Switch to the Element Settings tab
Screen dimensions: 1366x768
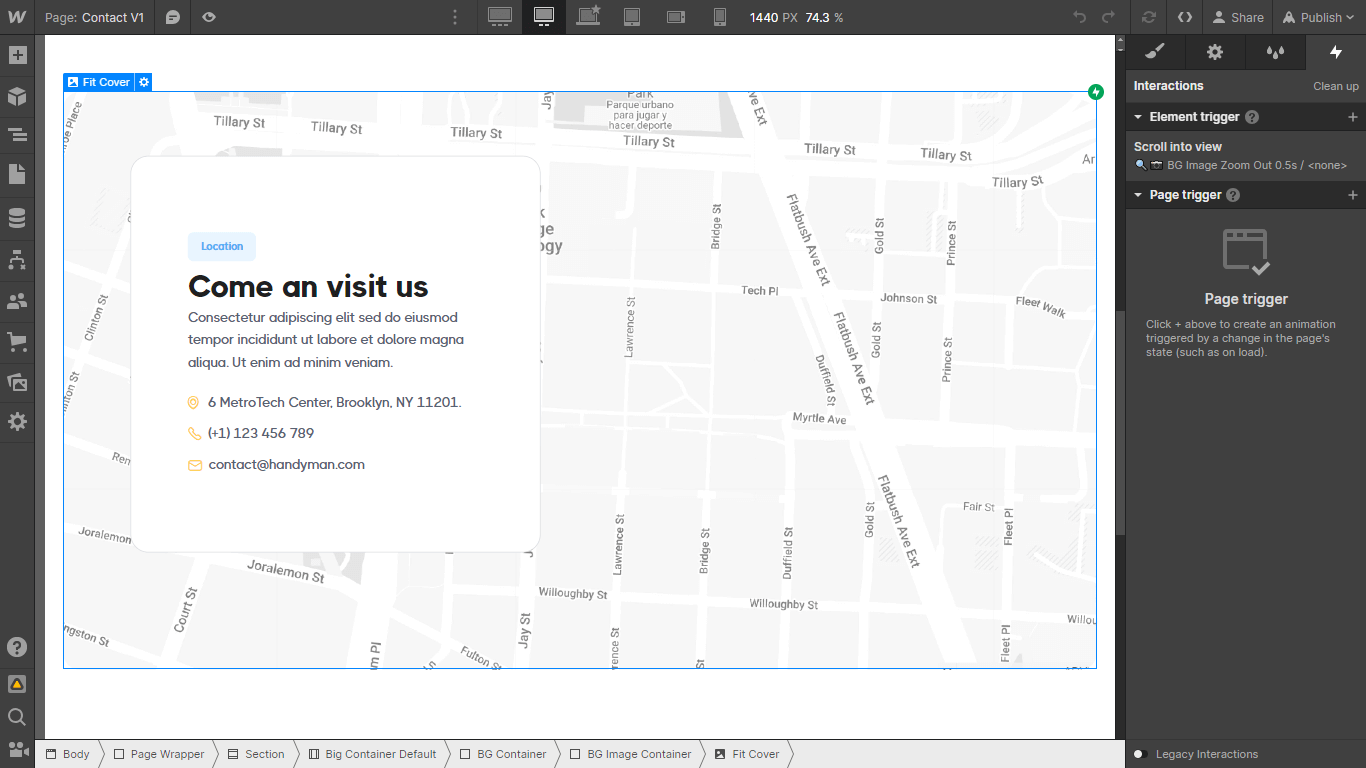pyautogui.click(x=1215, y=52)
